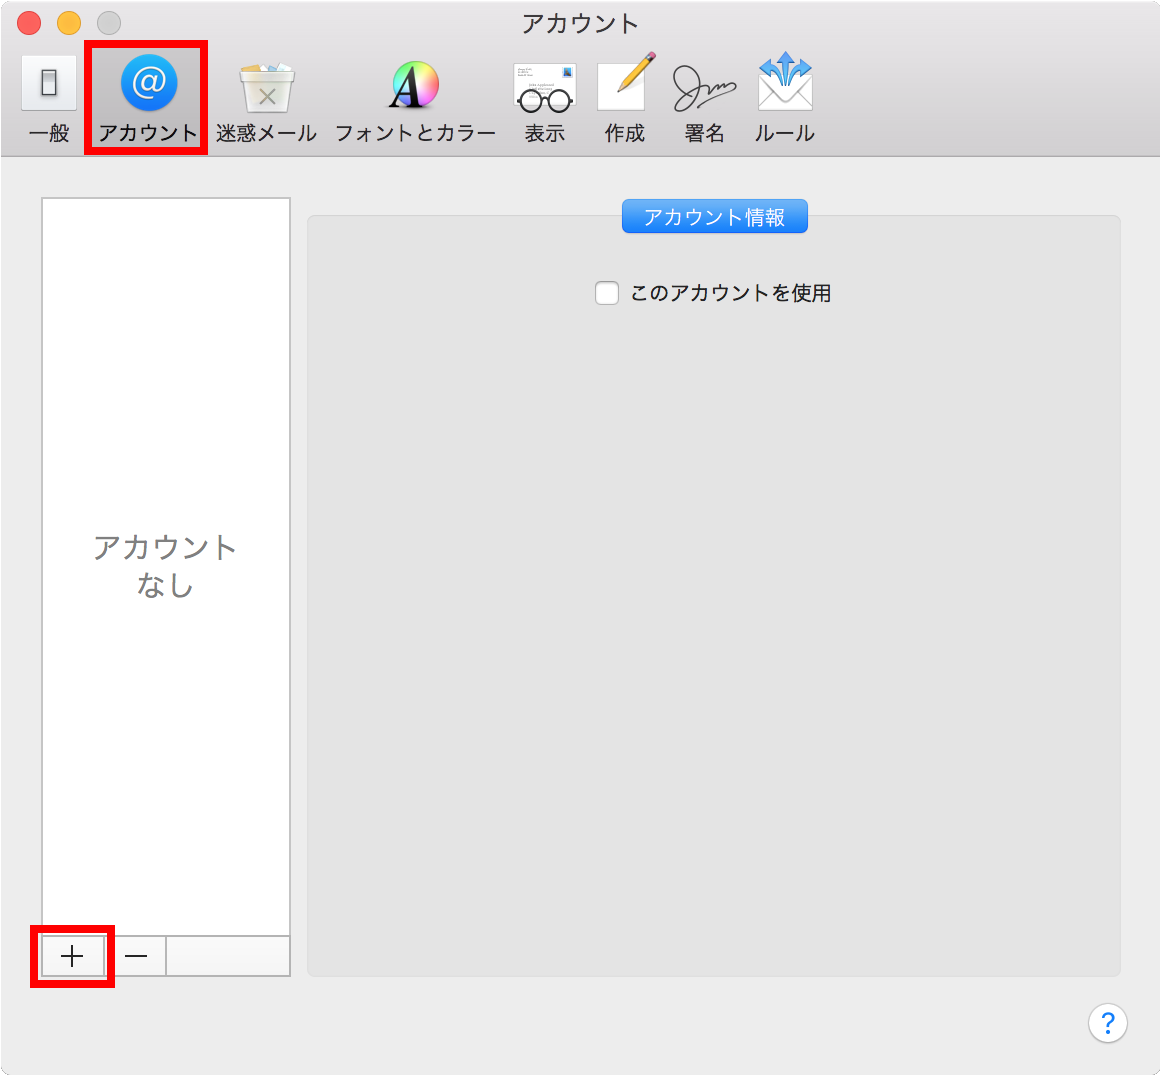1160x1075 pixels.
Task: Click the greyed-out zoom window button
Action: point(109,23)
